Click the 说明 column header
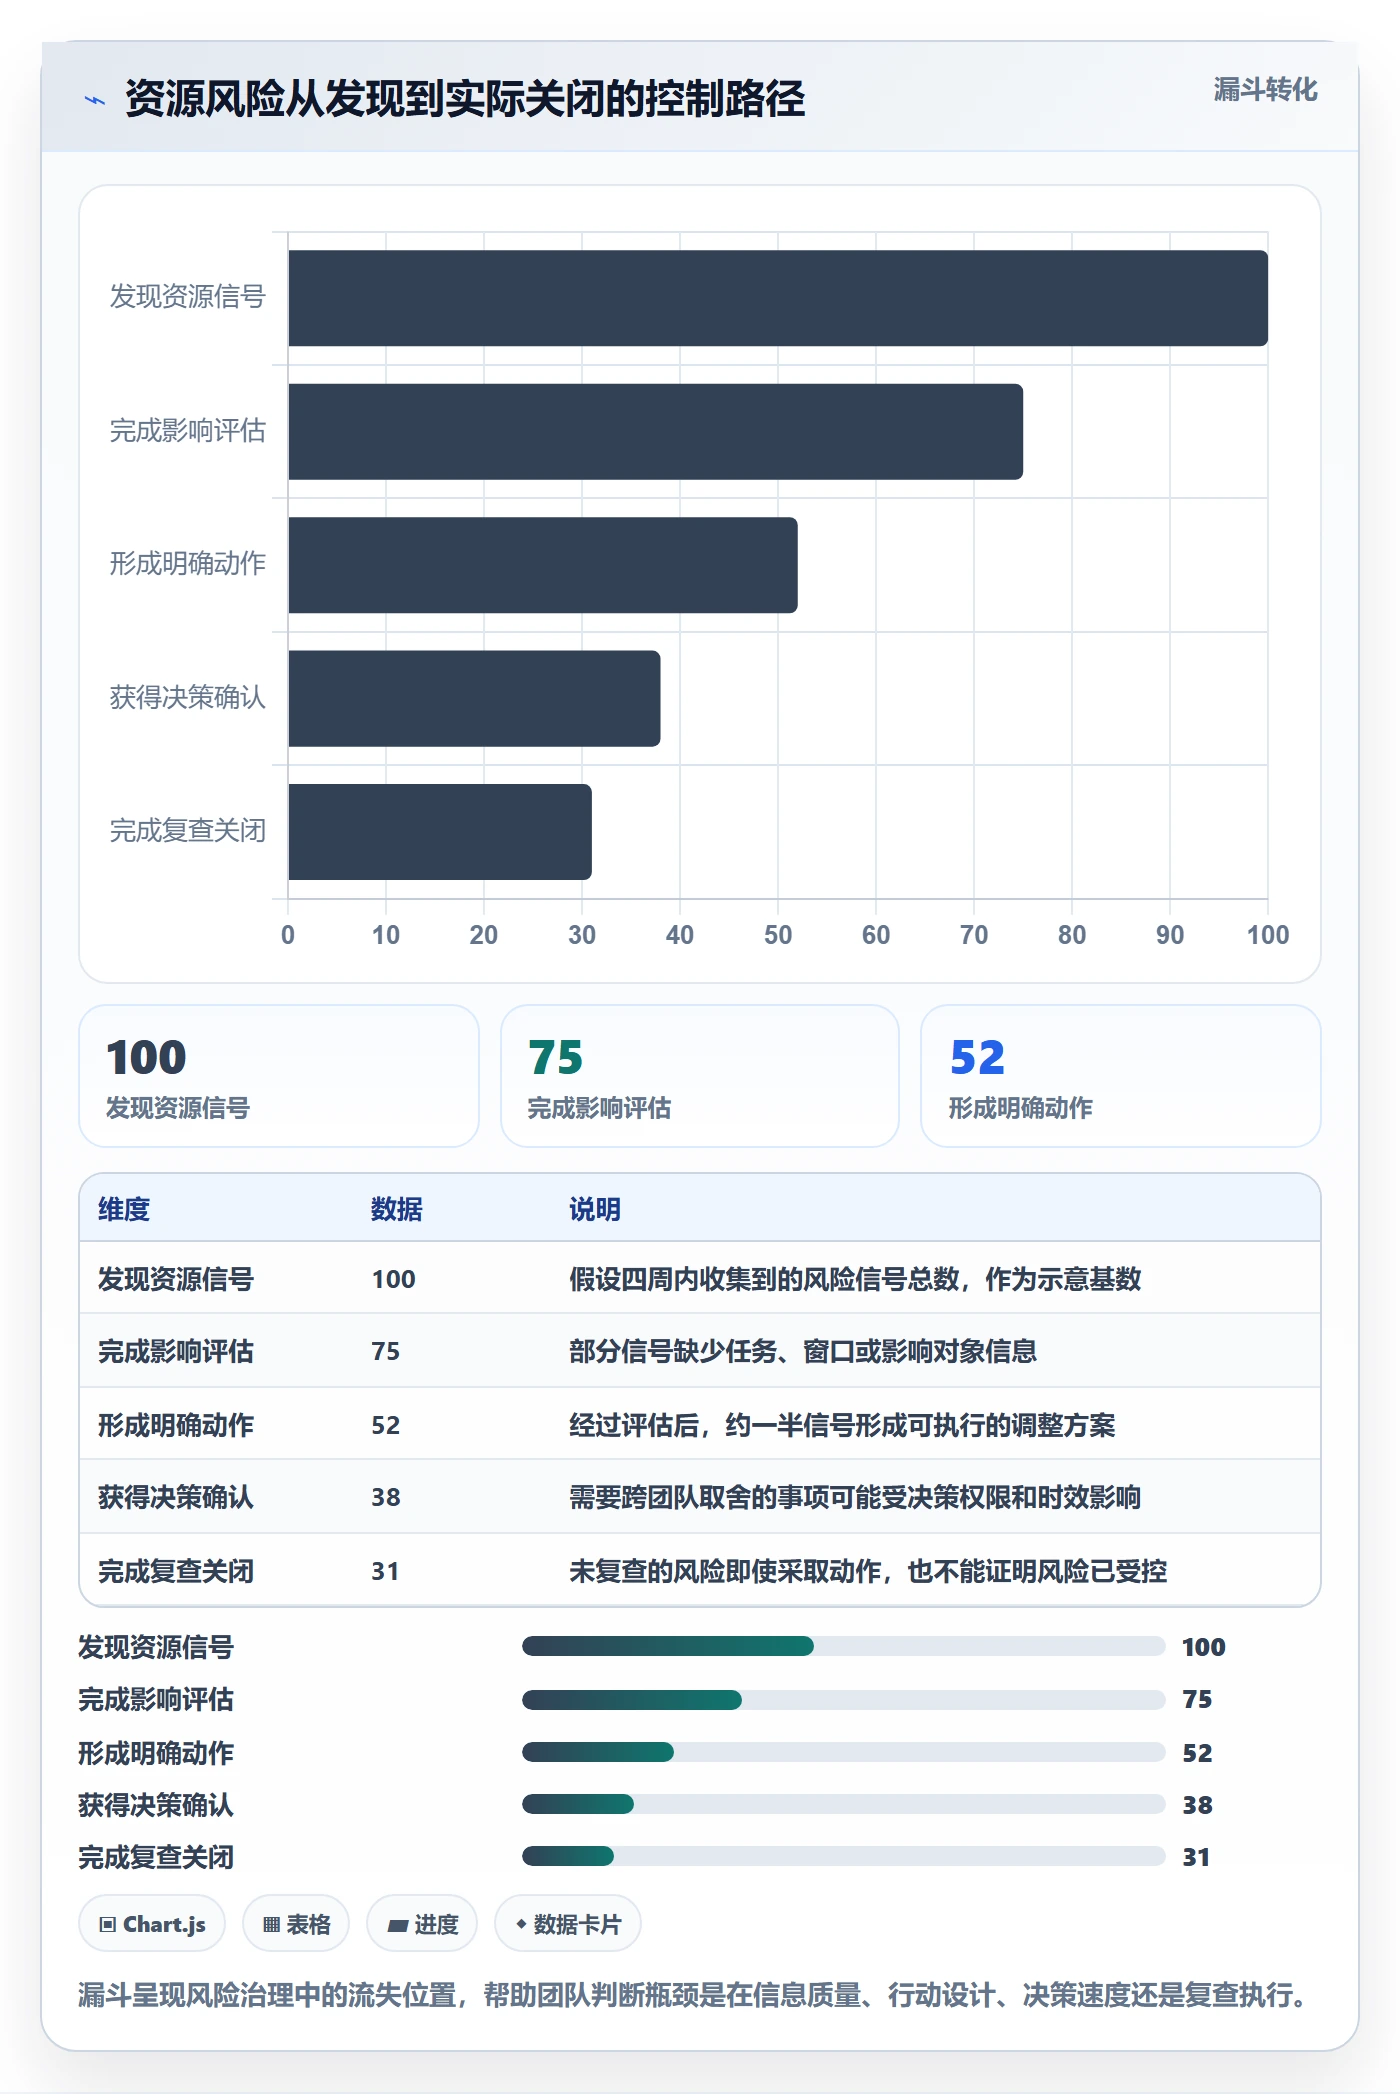1400x2094 pixels. tap(595, 1209)
